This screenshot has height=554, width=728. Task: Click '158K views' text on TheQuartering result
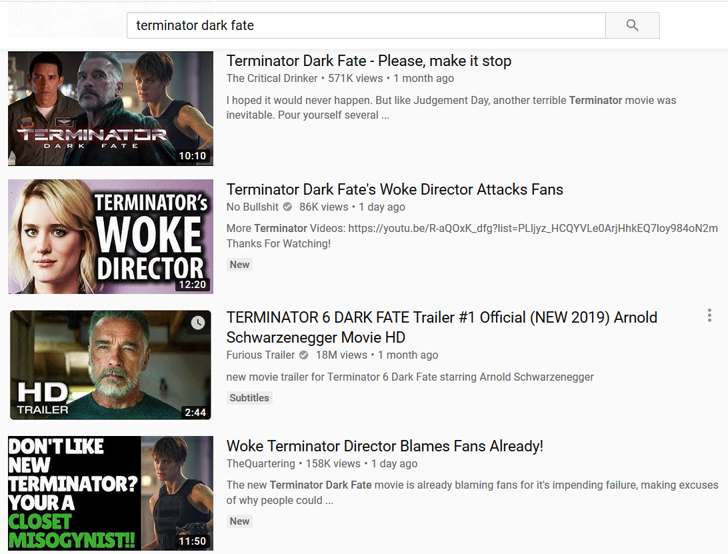coord(333,463)
